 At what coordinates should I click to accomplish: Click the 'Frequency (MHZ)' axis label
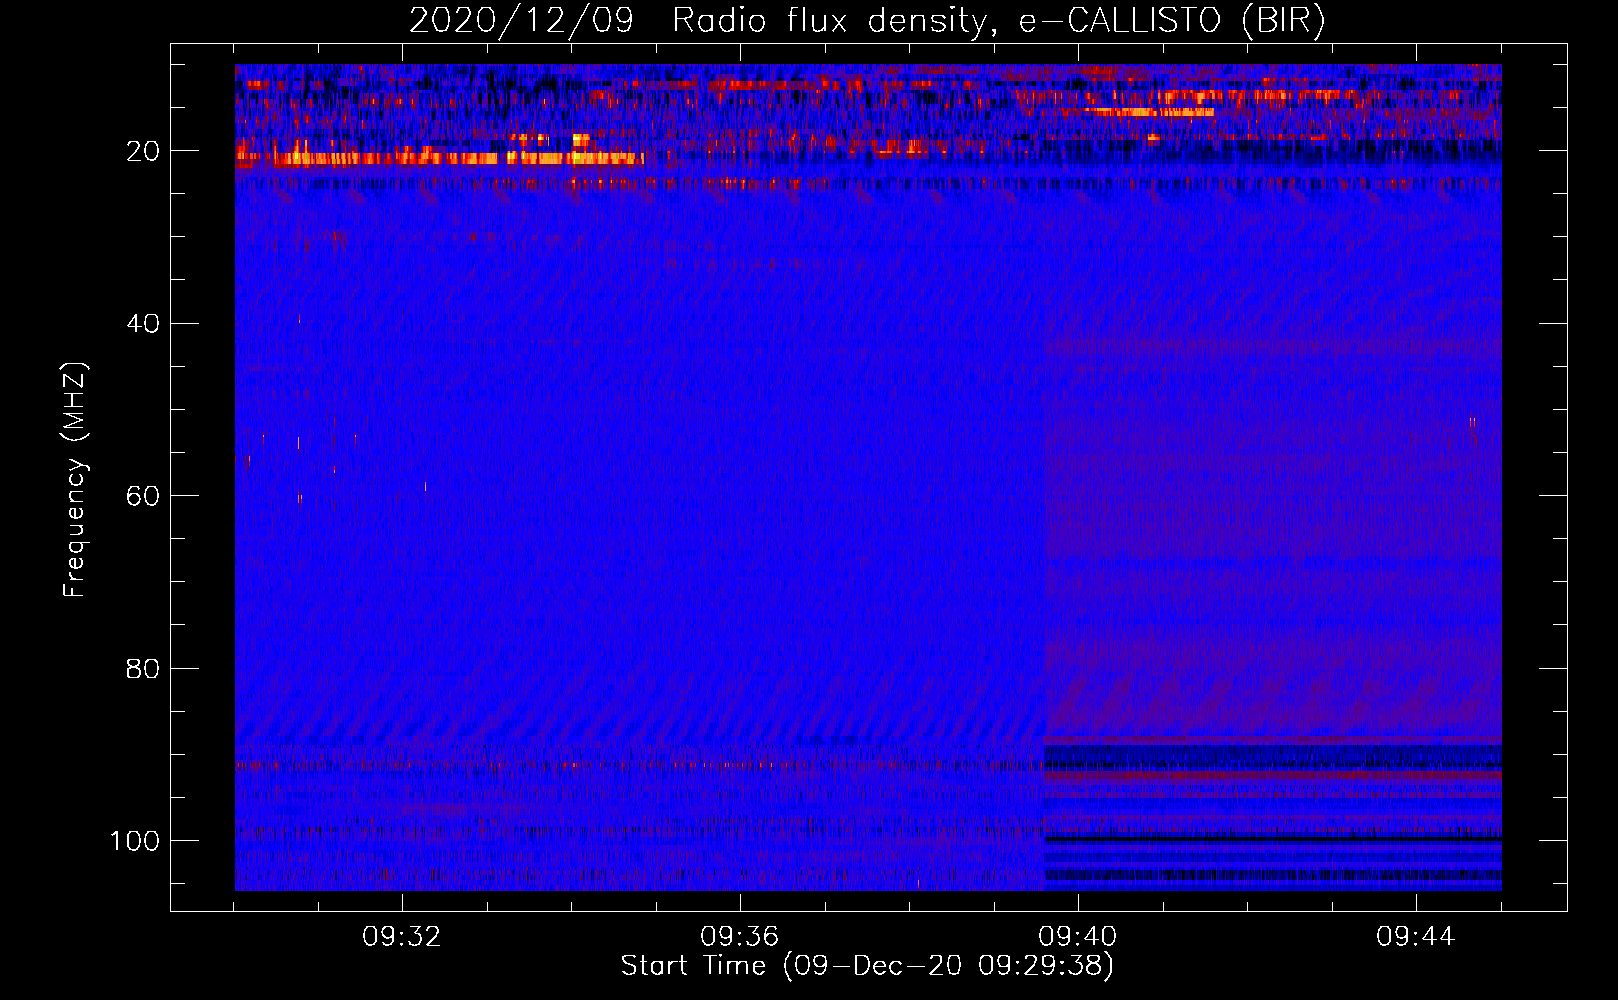(x=75, y=480)
